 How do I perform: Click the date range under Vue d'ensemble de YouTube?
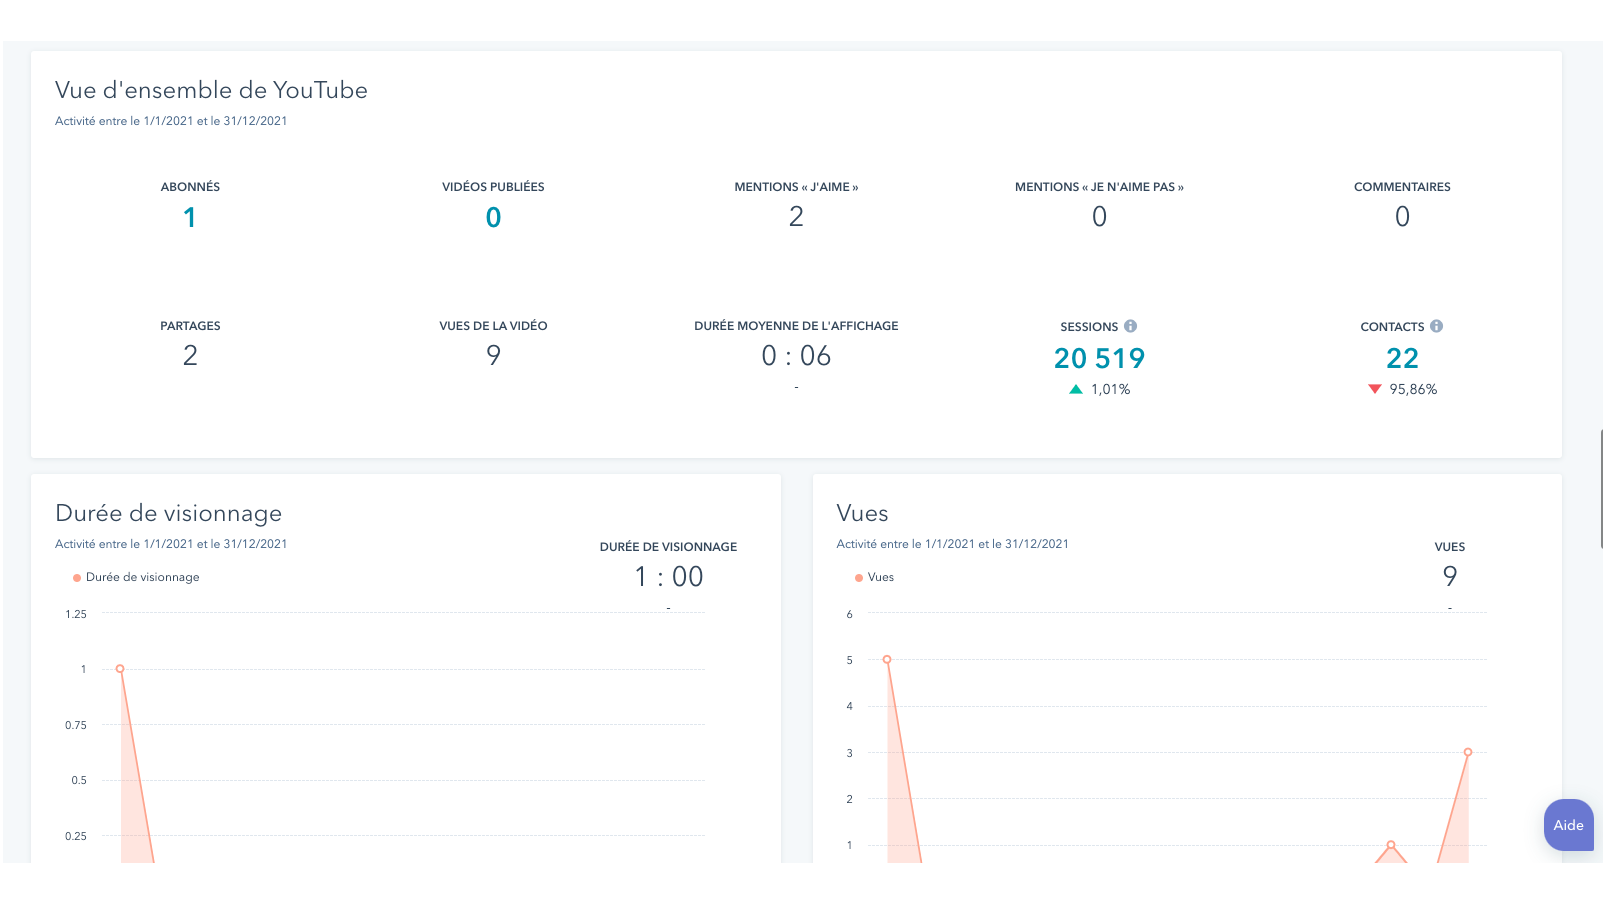point(171,121)
